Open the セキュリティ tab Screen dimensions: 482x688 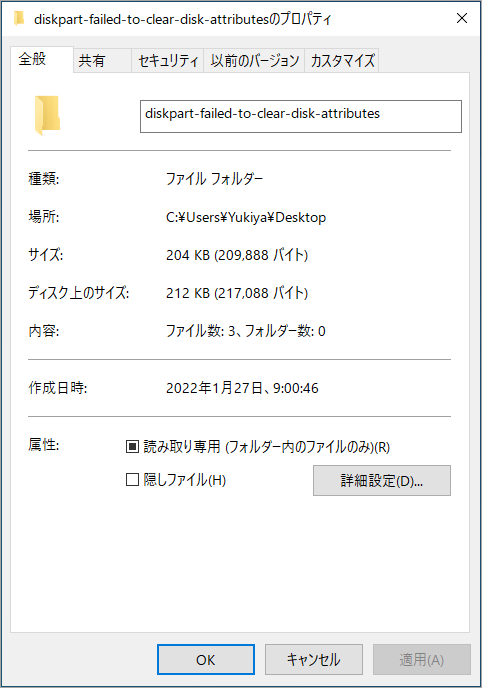(168, 61)
